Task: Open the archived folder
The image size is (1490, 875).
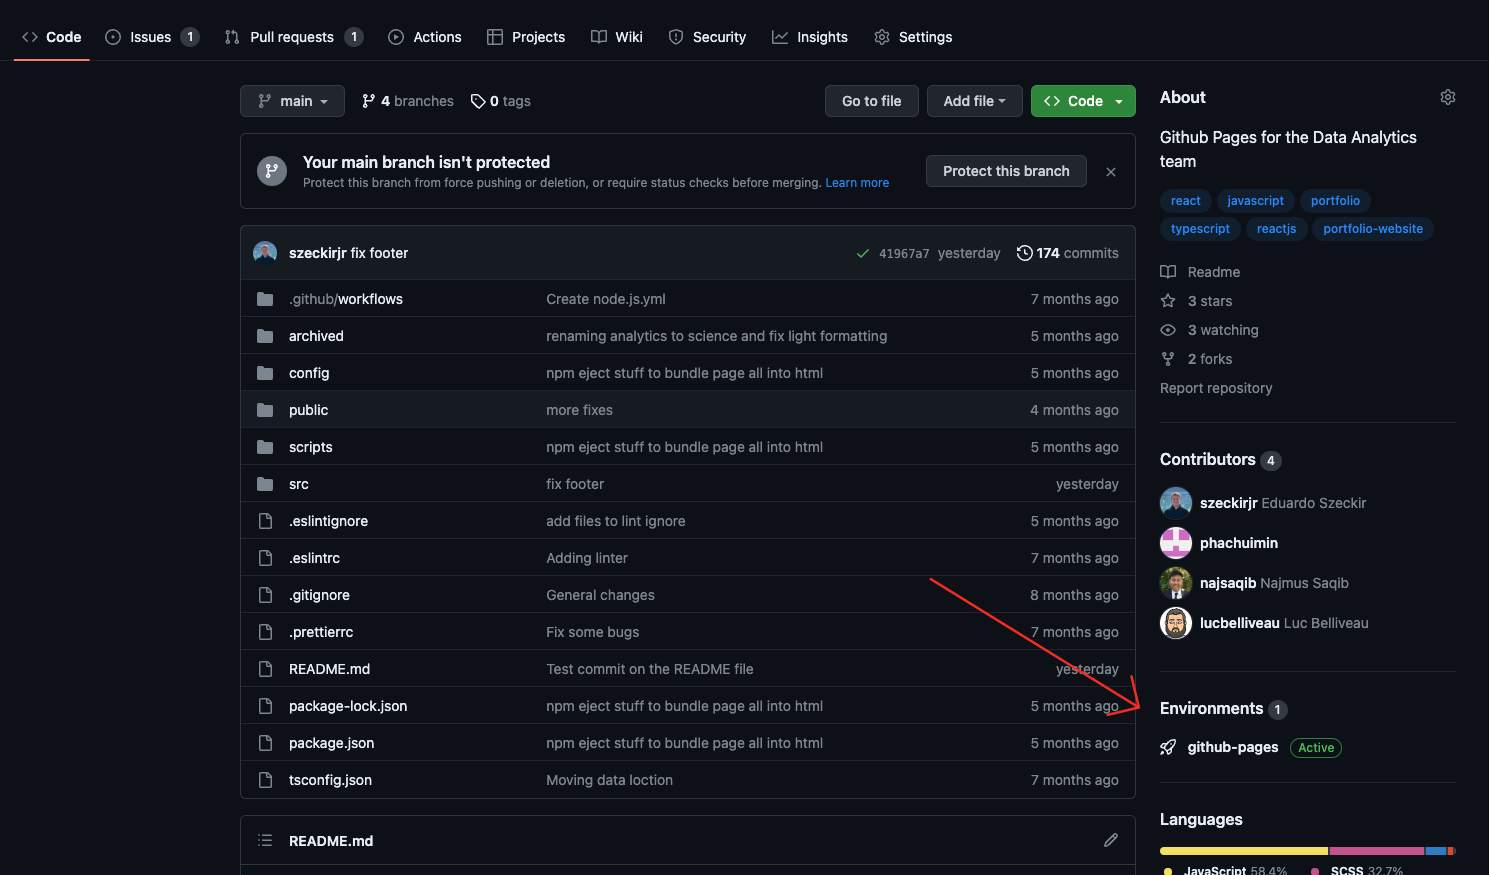Action: click(x=316, y=336)
